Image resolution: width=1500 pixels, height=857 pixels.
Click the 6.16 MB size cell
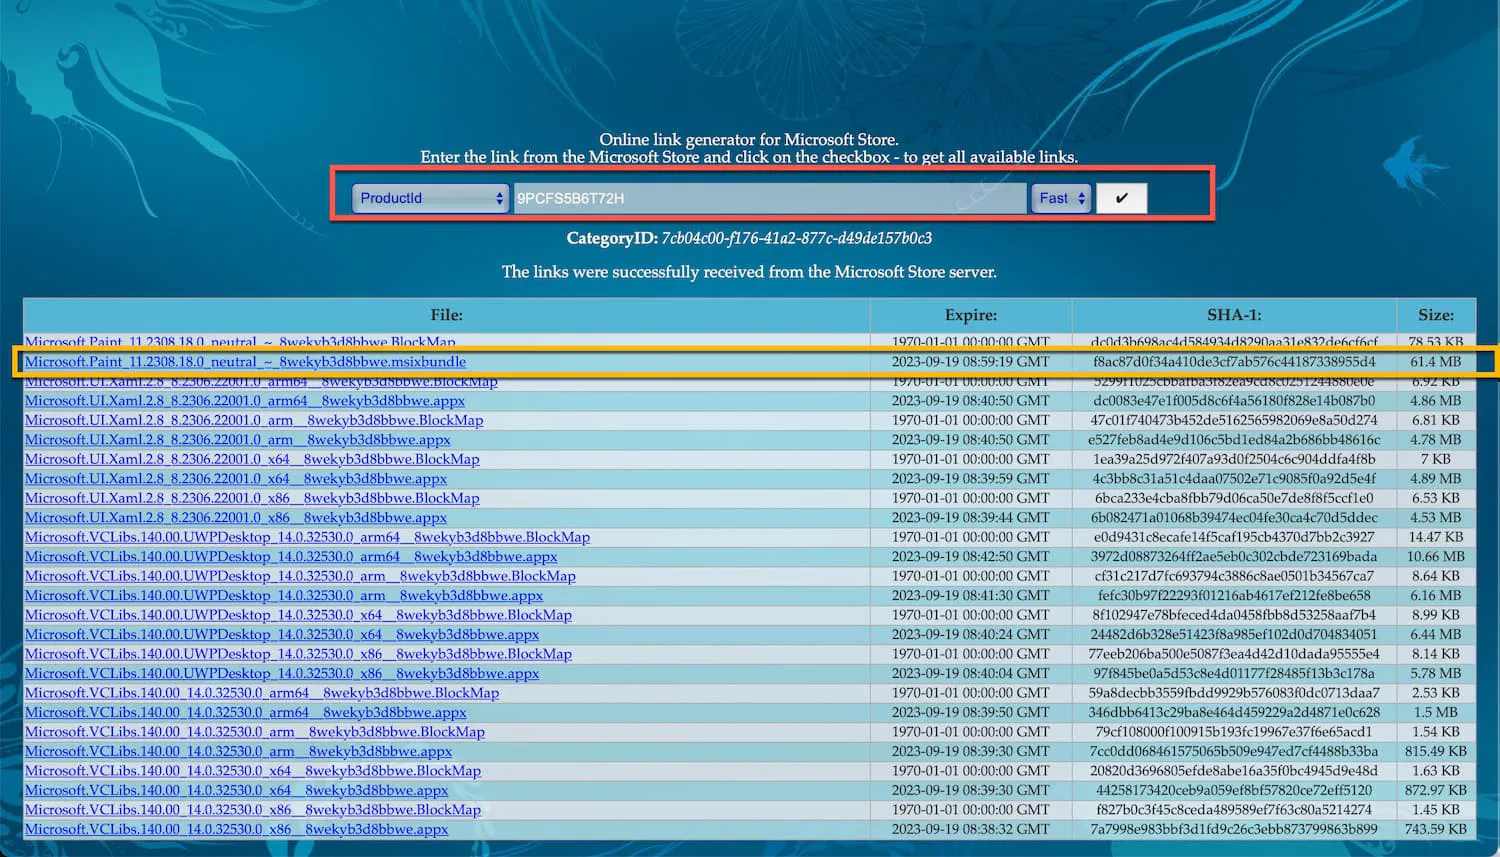(x=1436, y=596)
